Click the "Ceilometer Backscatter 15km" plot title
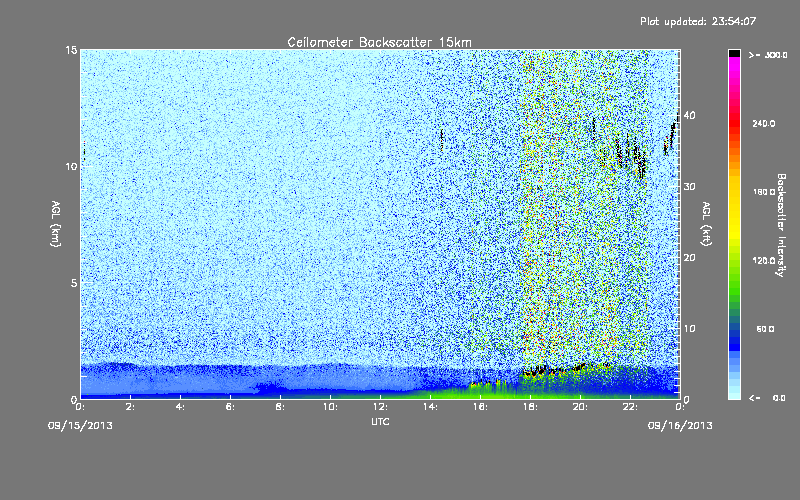 (379, 42)
